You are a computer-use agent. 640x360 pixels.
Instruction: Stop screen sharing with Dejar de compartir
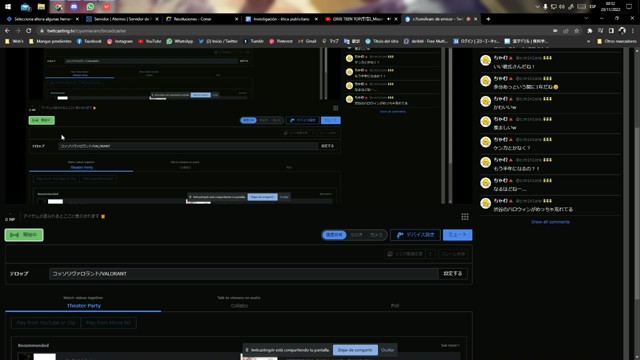coord(355,350)
